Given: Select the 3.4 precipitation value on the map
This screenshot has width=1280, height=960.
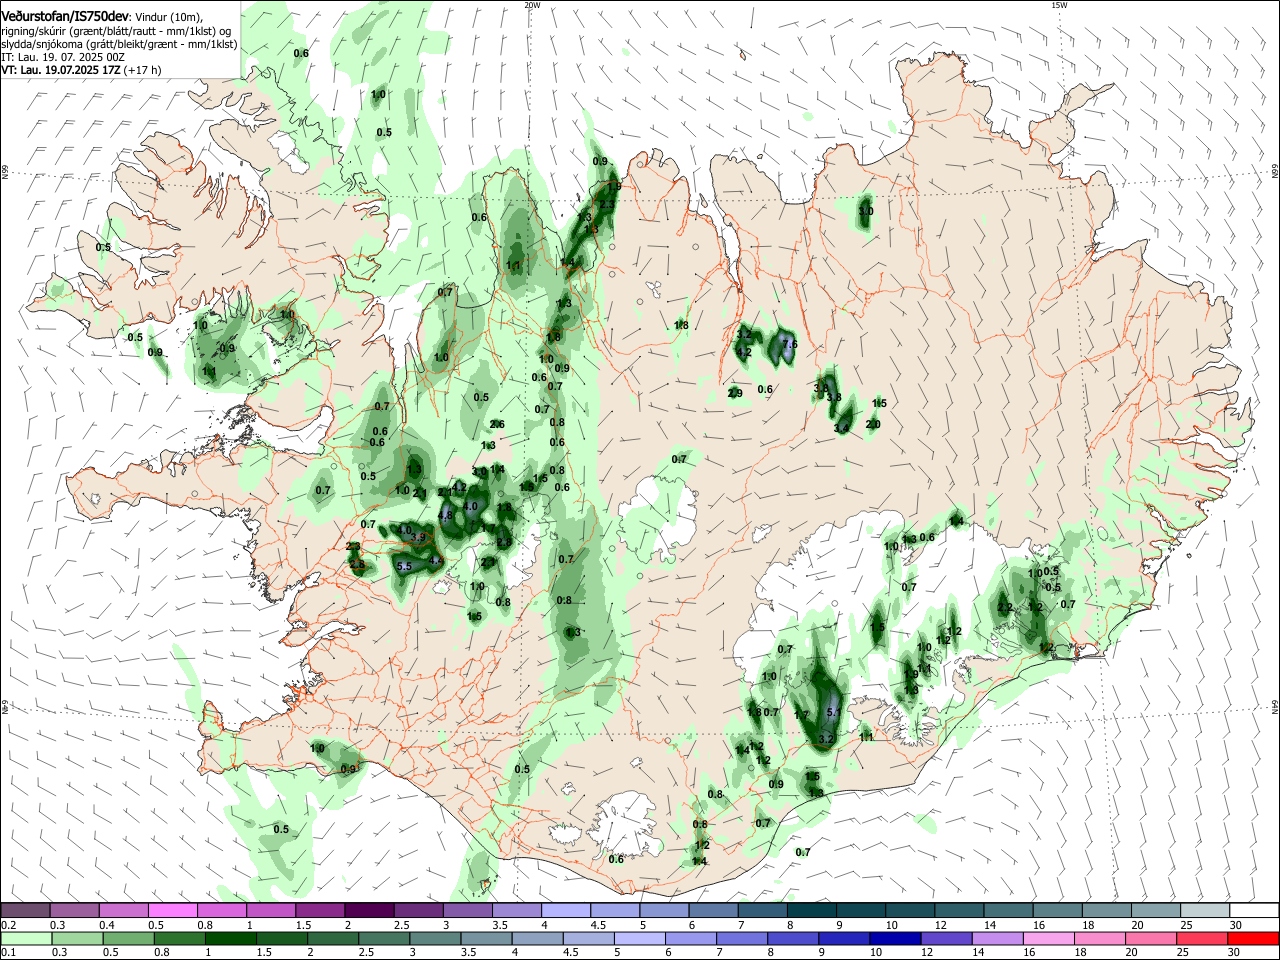Looking at the screenshot, I should pos(842,428).
